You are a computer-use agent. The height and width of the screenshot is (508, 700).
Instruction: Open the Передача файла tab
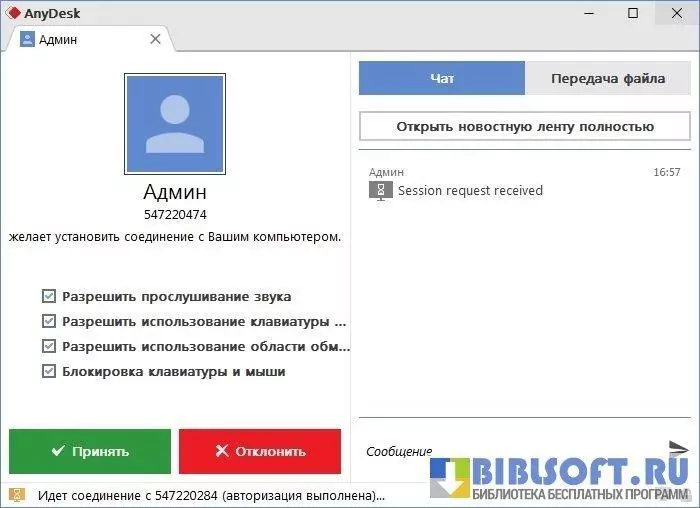607,79
